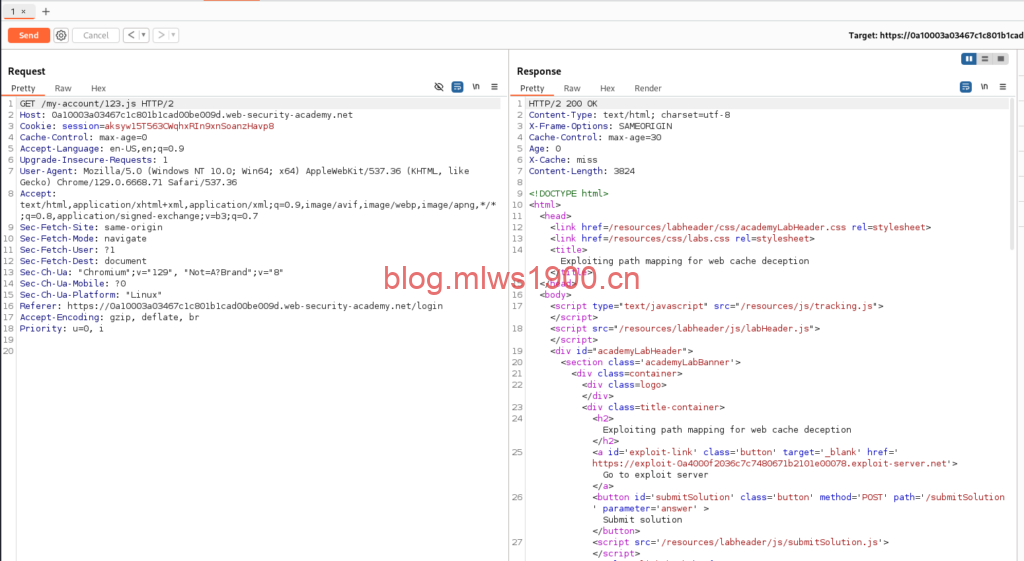Click Accept-Encoding header in Request

(x=109, y=317)
